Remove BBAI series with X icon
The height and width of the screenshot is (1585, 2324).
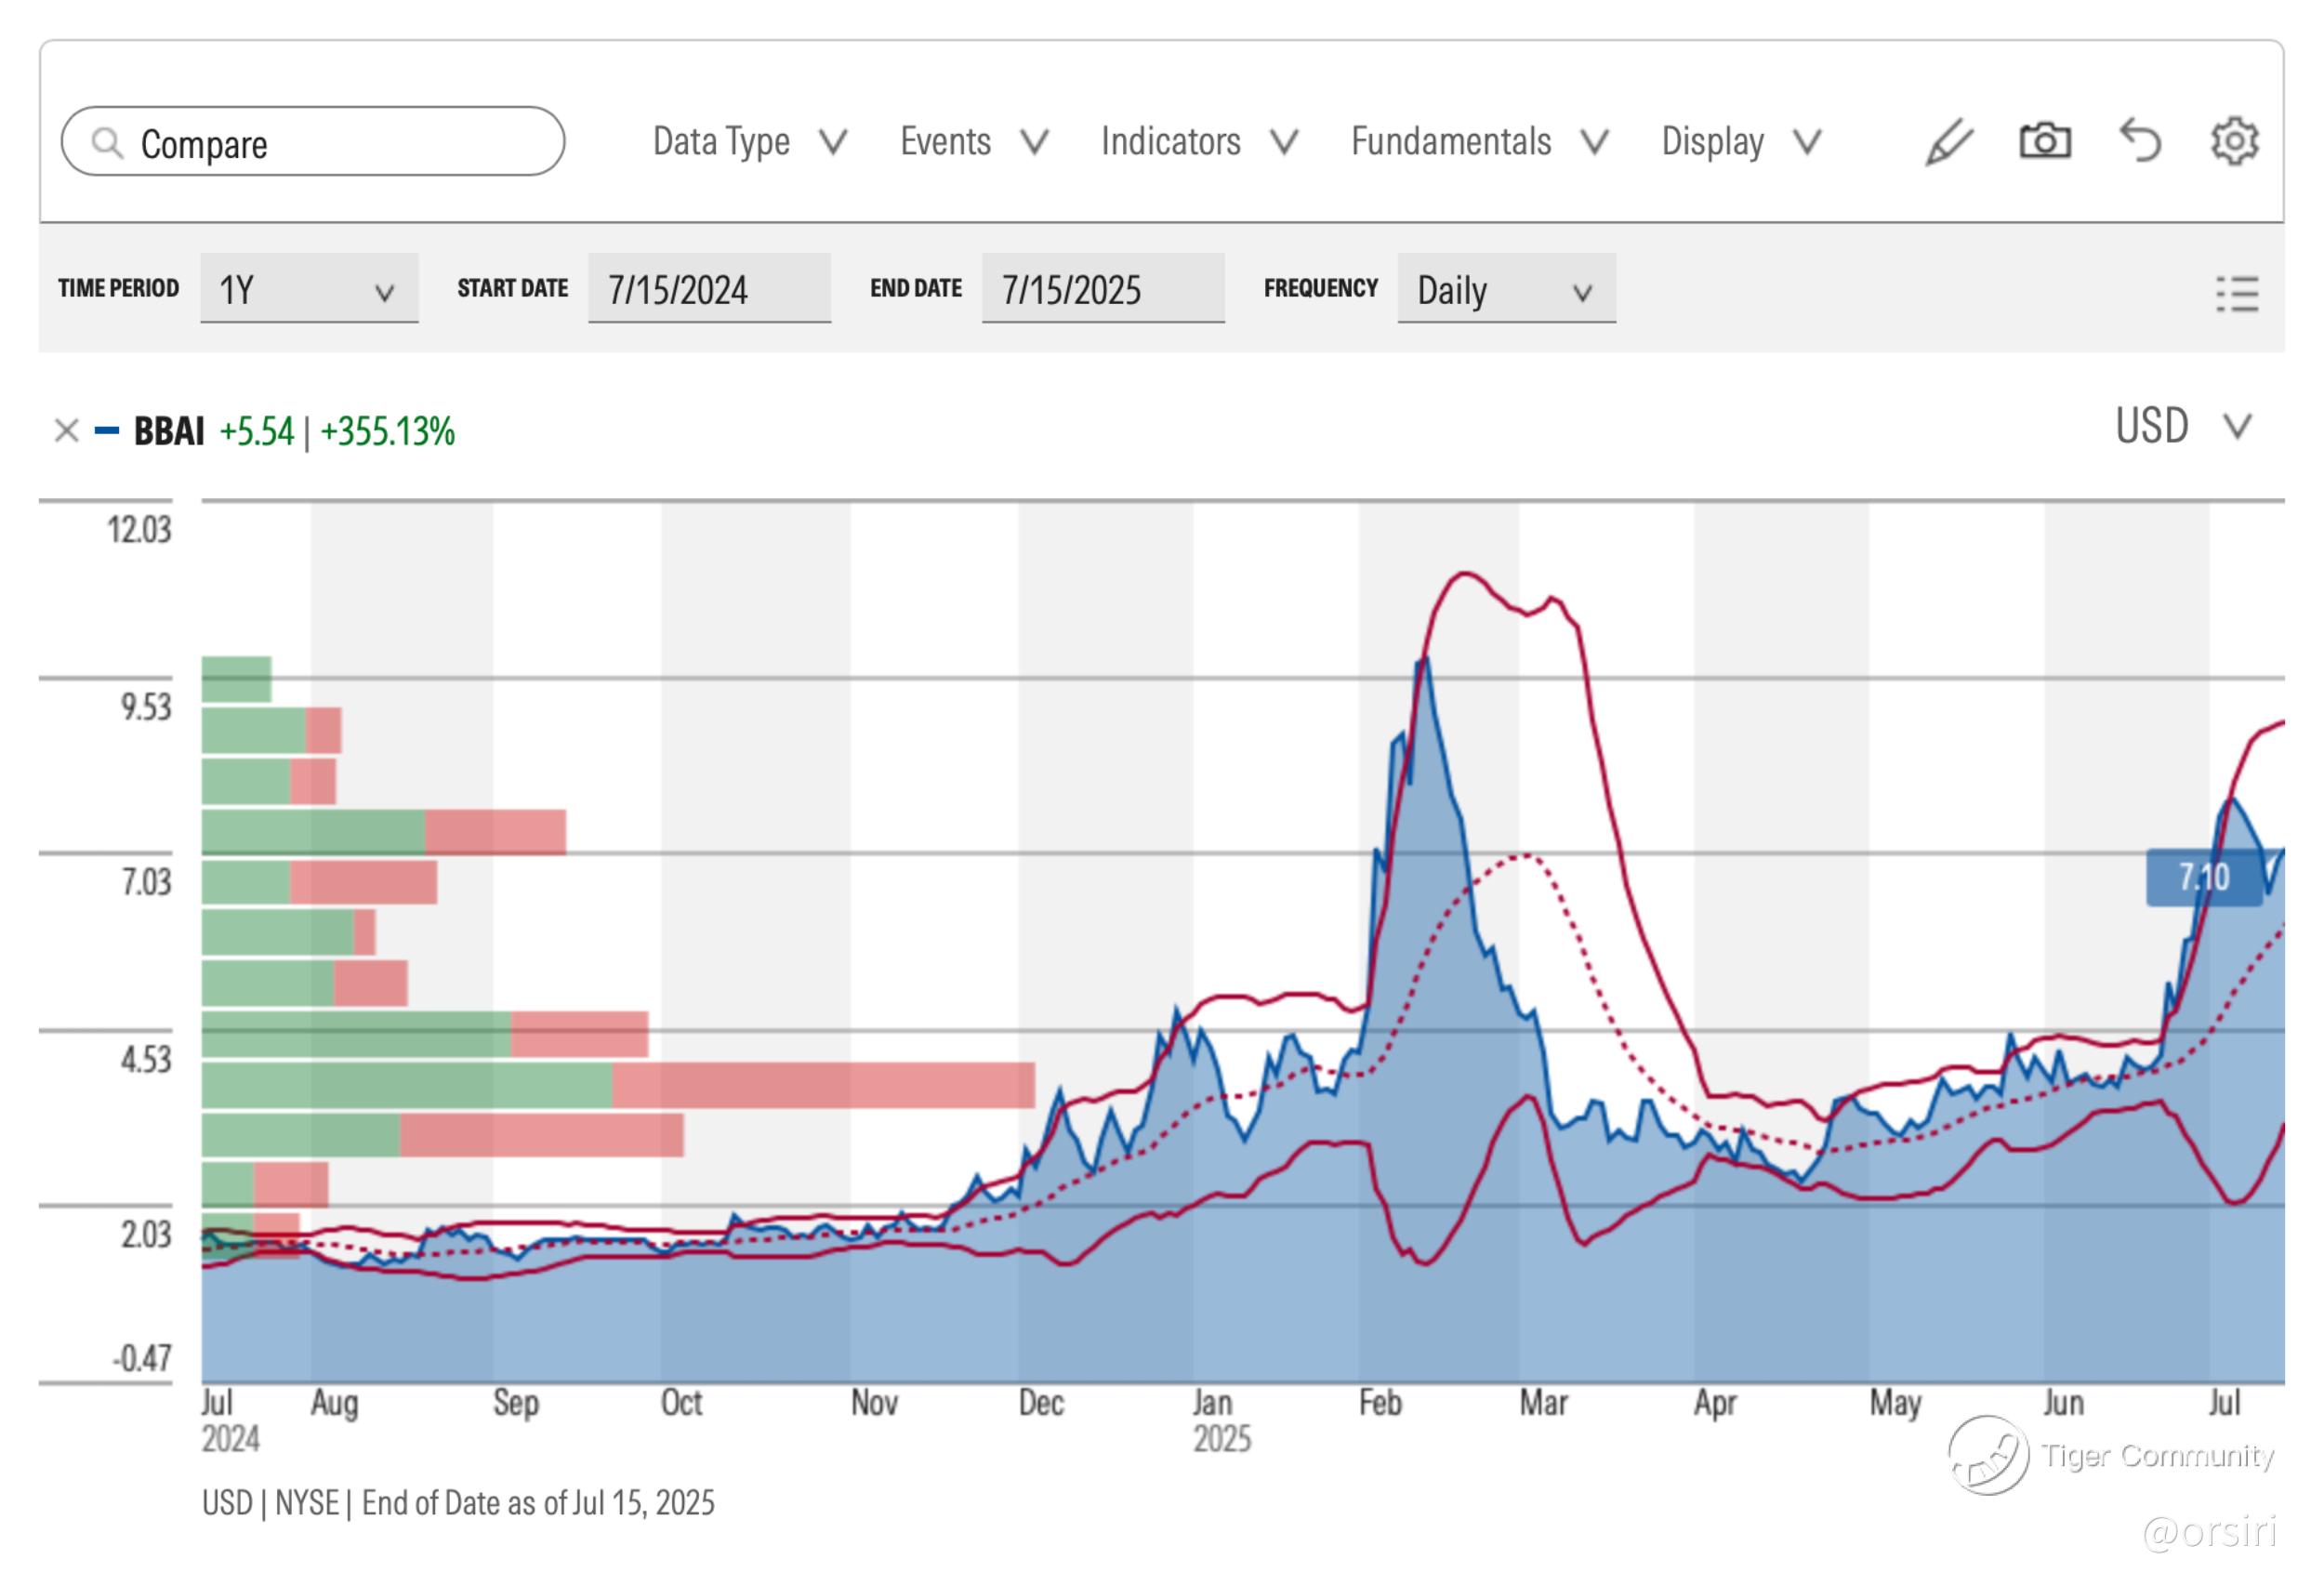click(66, 431)
